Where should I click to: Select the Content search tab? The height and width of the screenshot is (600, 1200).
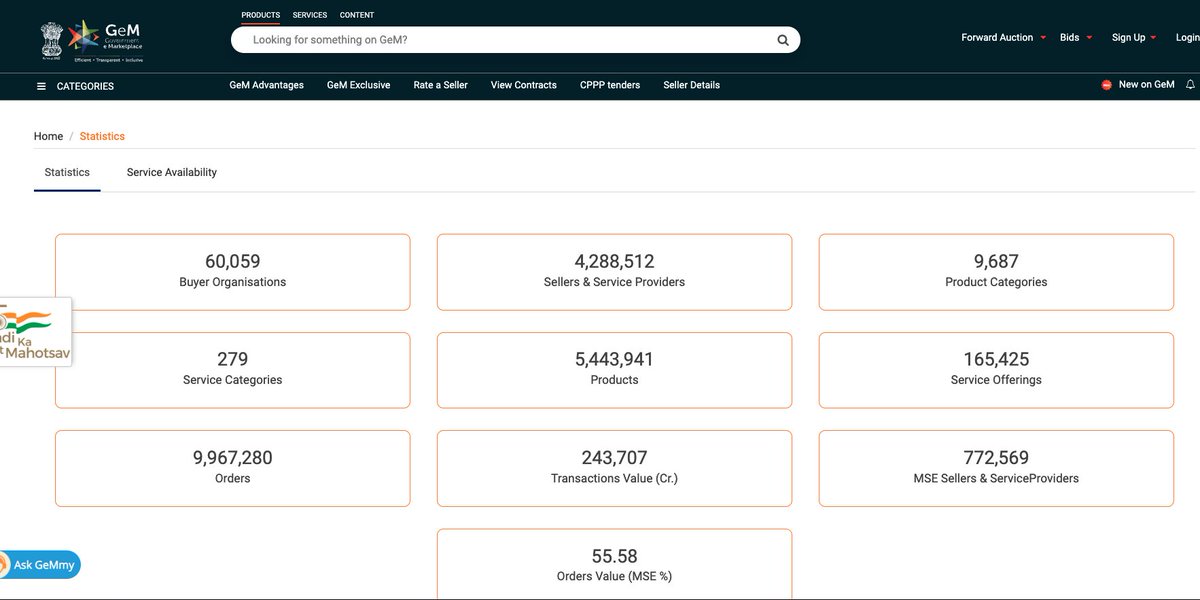[x=357, y=15]
